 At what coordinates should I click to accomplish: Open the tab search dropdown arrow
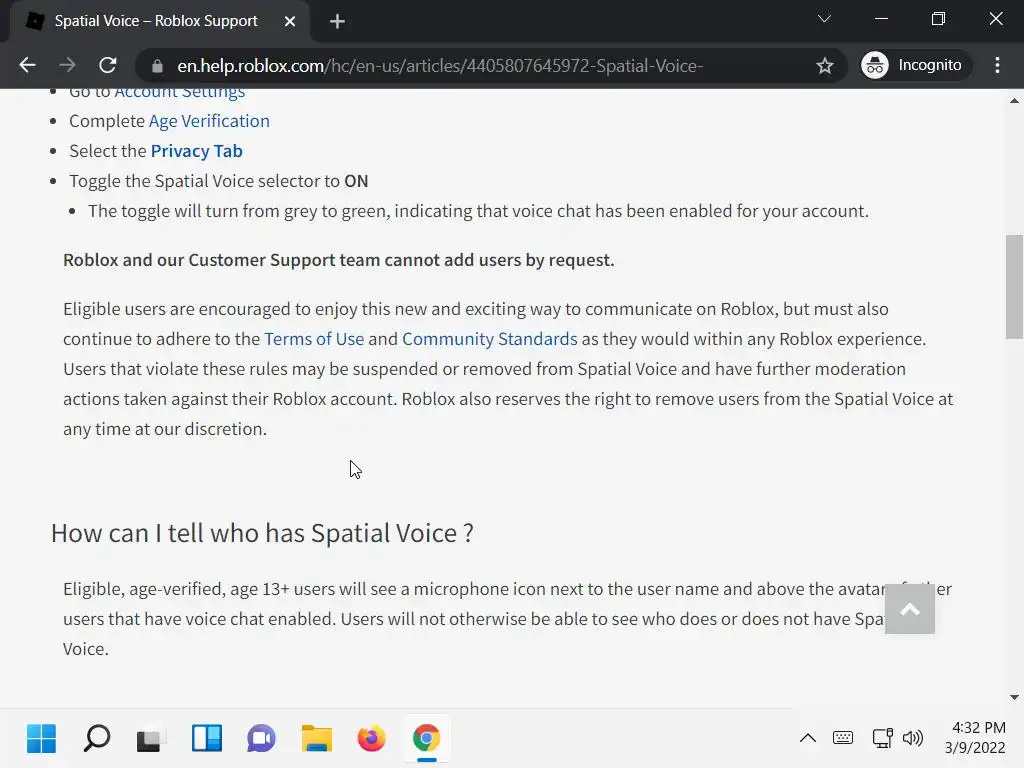point(824,19)
